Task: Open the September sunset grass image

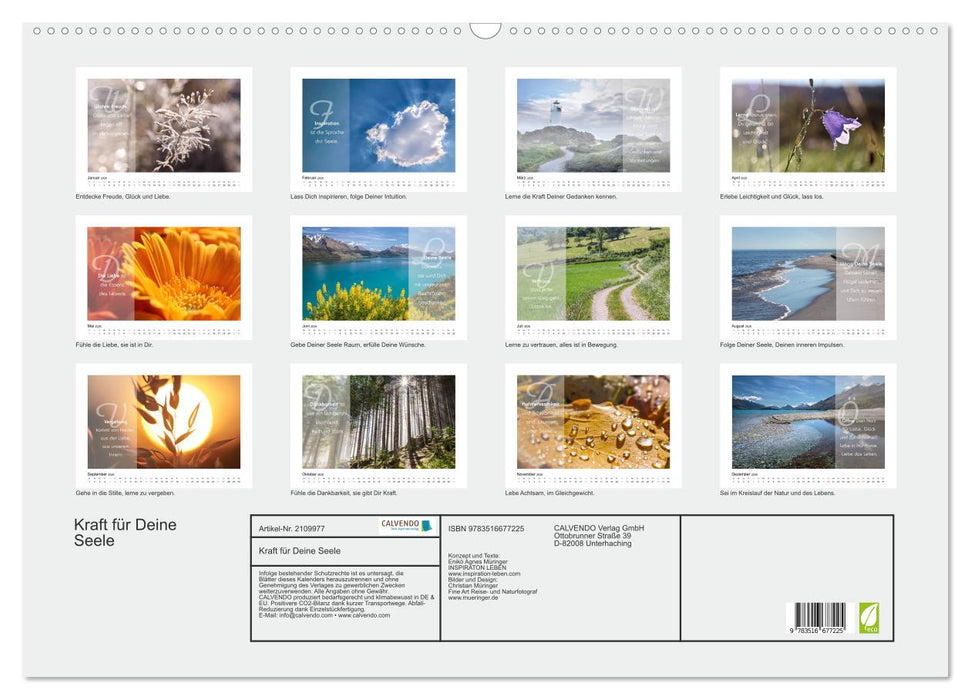Action: click(164, 422)
